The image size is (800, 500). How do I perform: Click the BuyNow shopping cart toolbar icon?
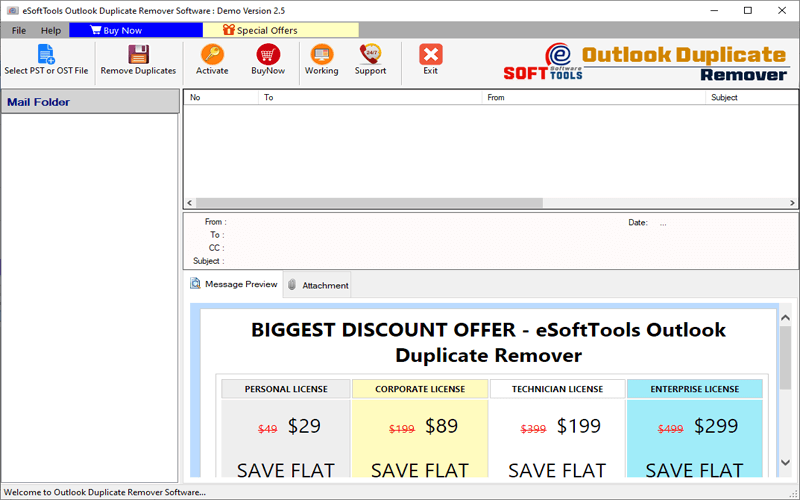268,54
